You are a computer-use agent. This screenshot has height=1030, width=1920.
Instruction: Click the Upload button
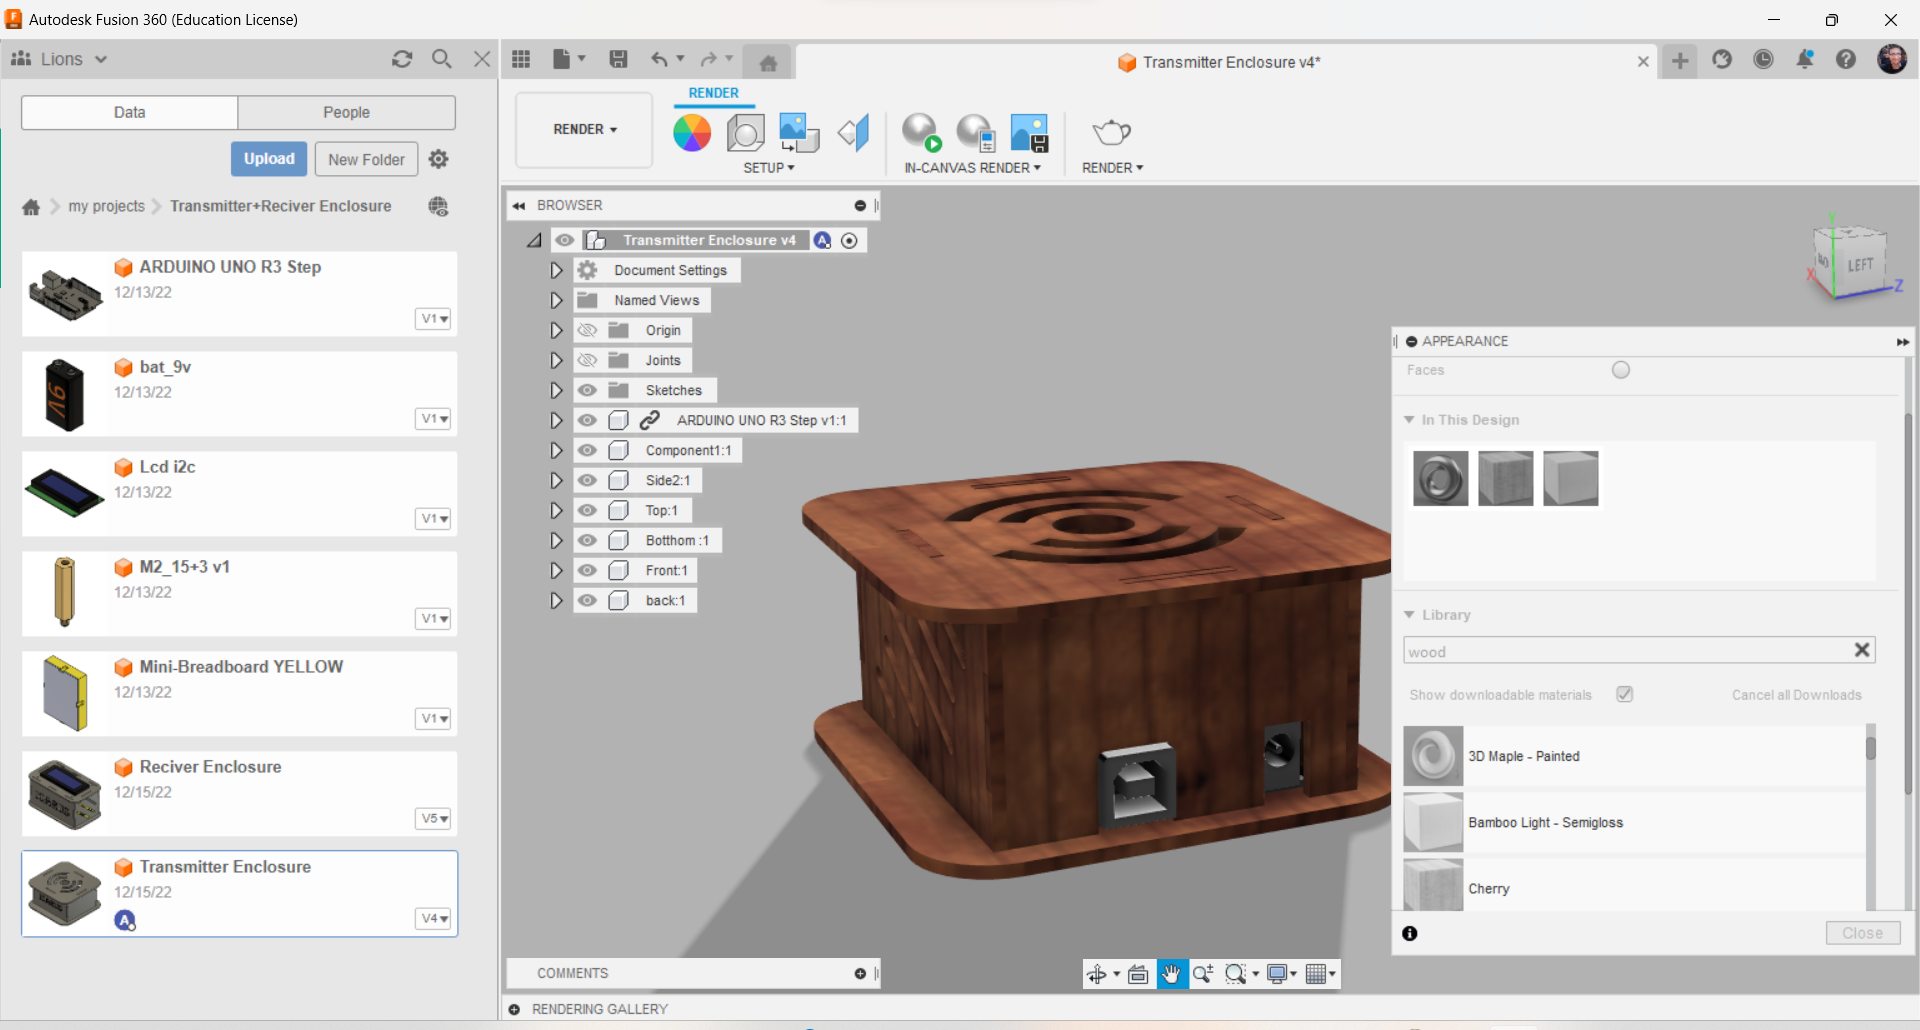(269, 159)
